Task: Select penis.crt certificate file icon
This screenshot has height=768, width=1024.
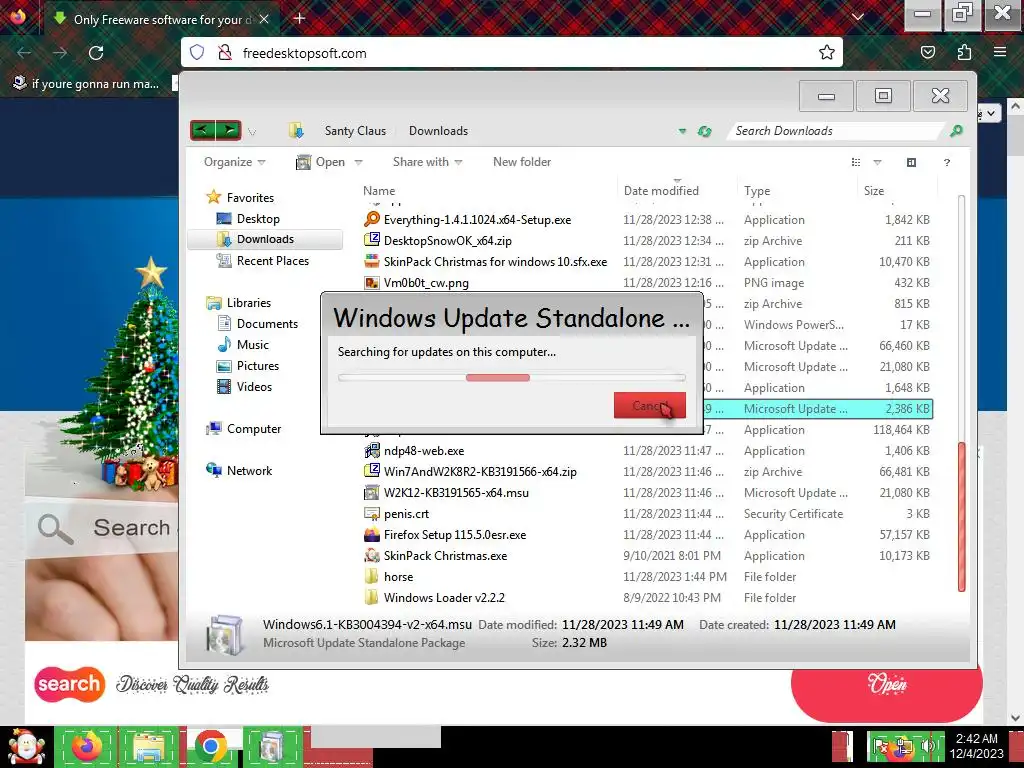Action: [x=372, y=513]
